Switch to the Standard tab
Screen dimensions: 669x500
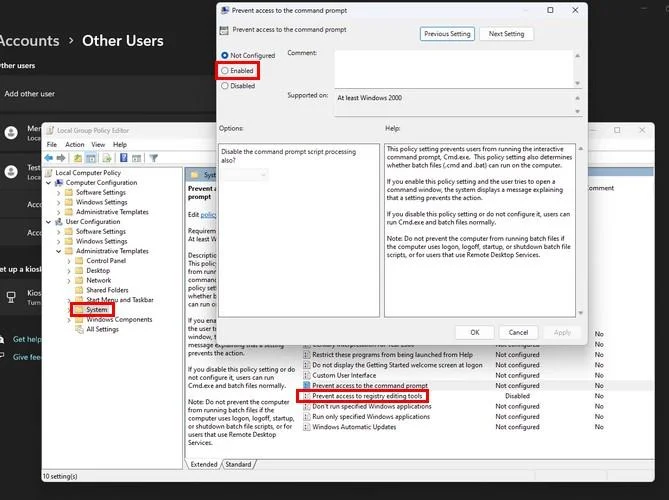239,464
